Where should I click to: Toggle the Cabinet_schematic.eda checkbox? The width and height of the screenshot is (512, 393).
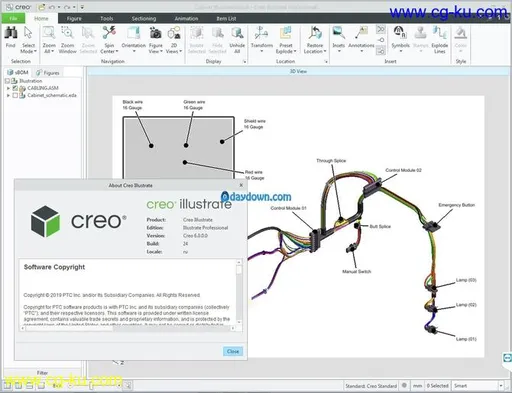15,95
